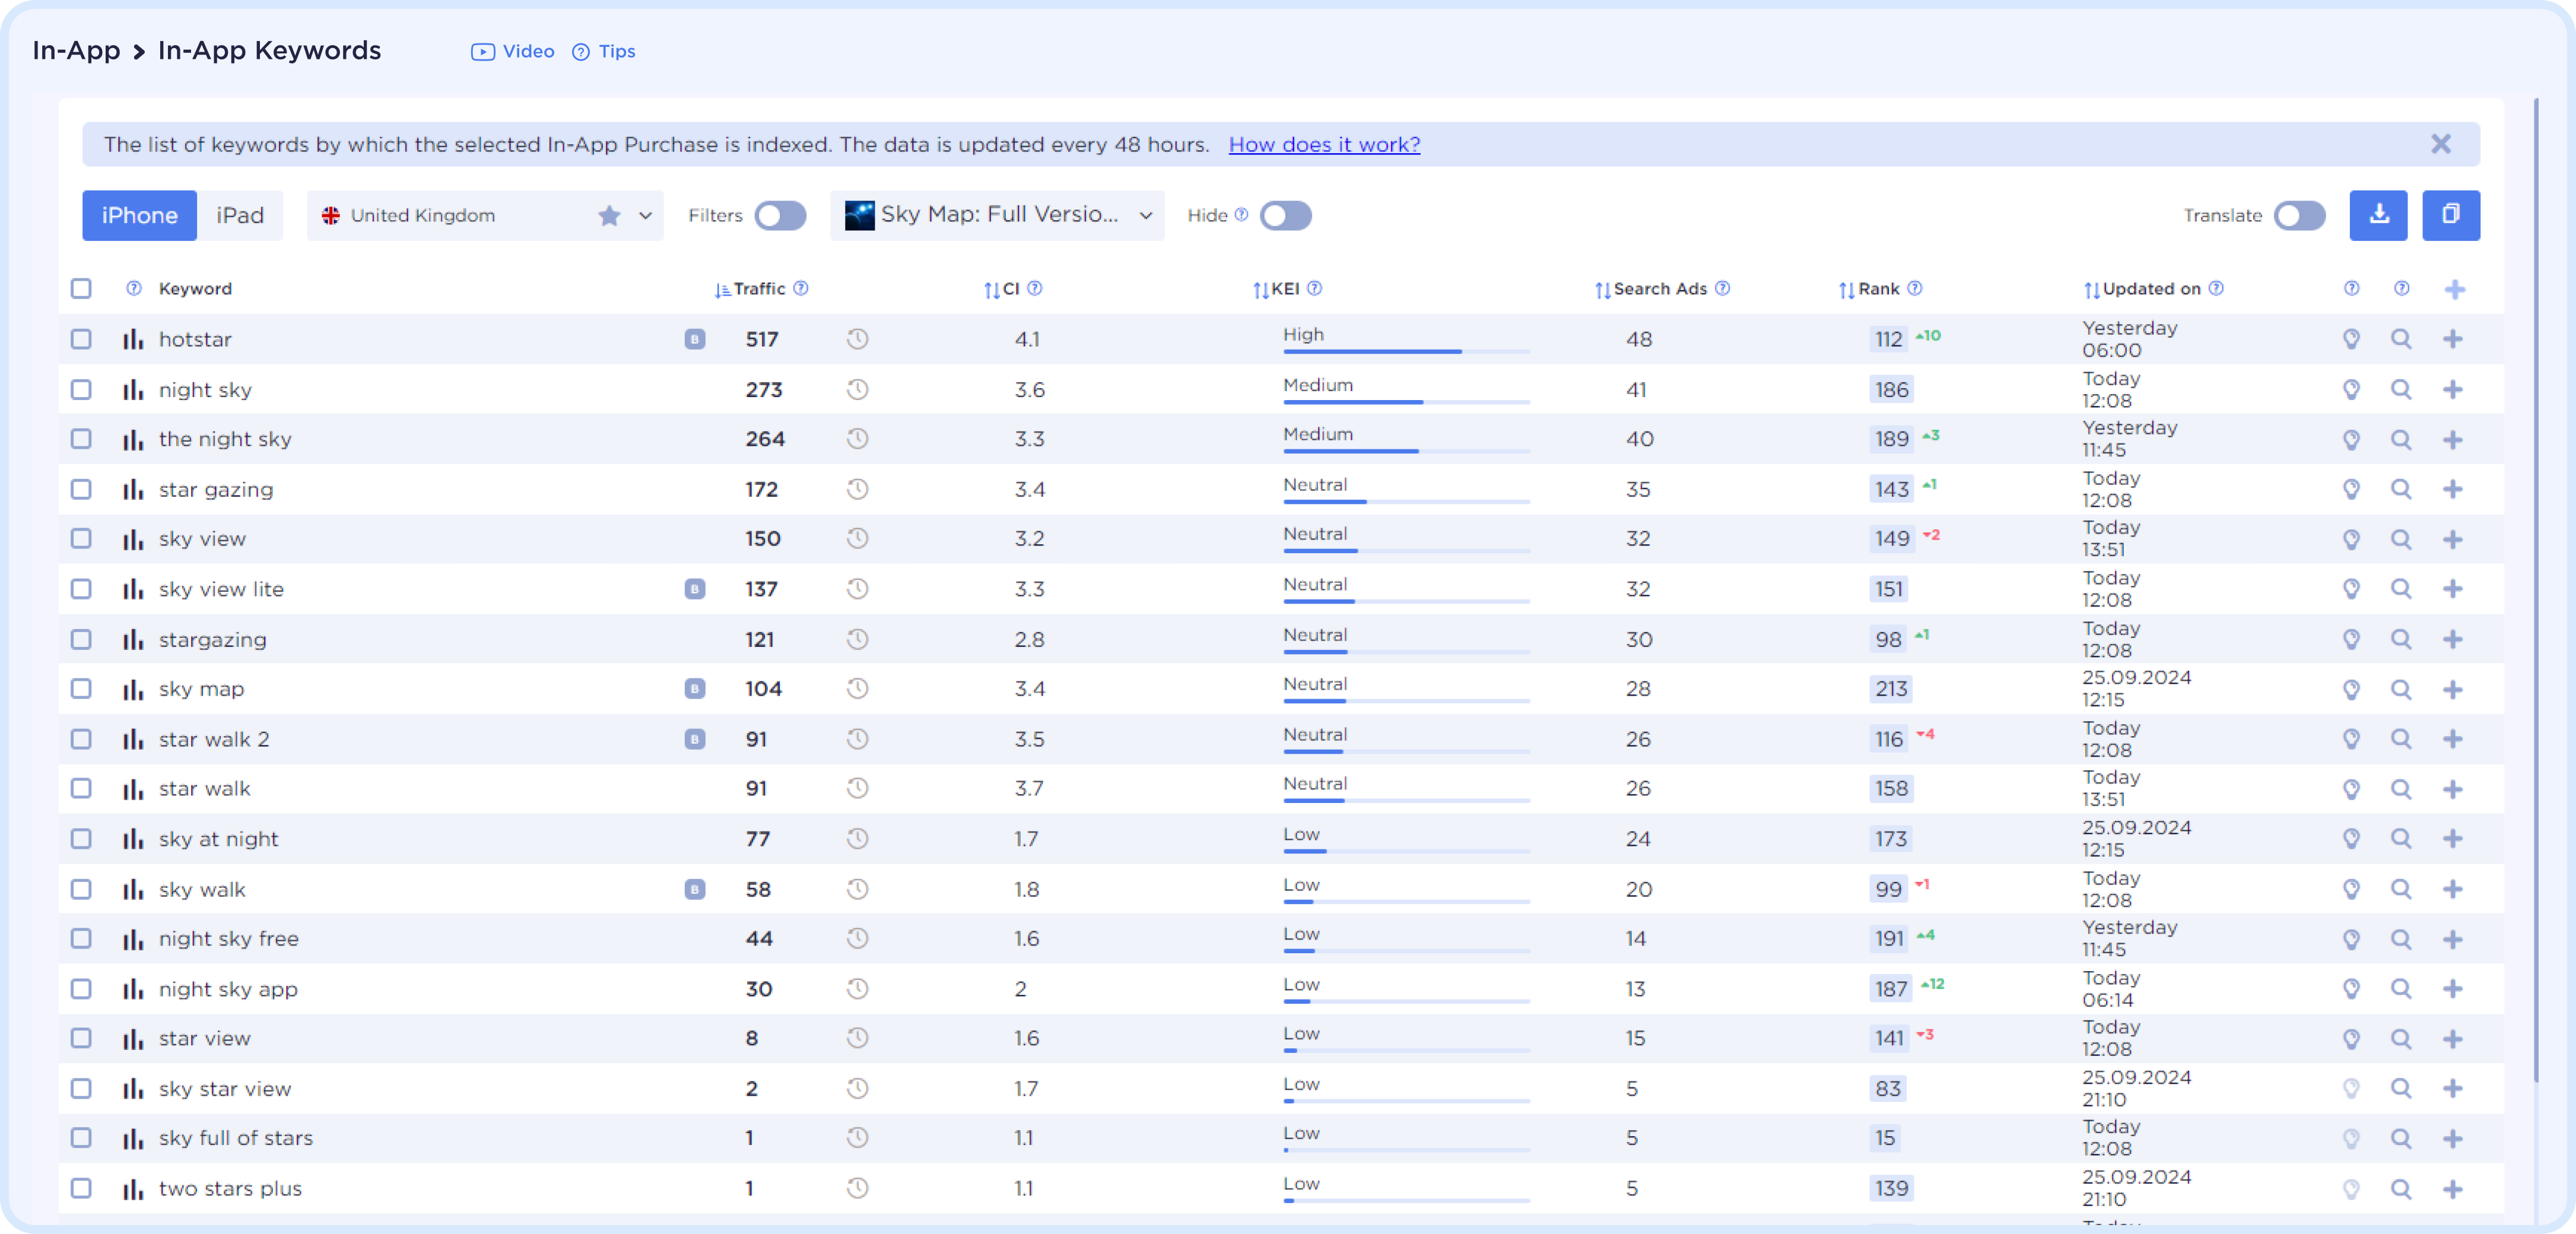Check the select-all keywords checkbox
The height and width of the screenshot is (1234, 2576).
[81, 288]
